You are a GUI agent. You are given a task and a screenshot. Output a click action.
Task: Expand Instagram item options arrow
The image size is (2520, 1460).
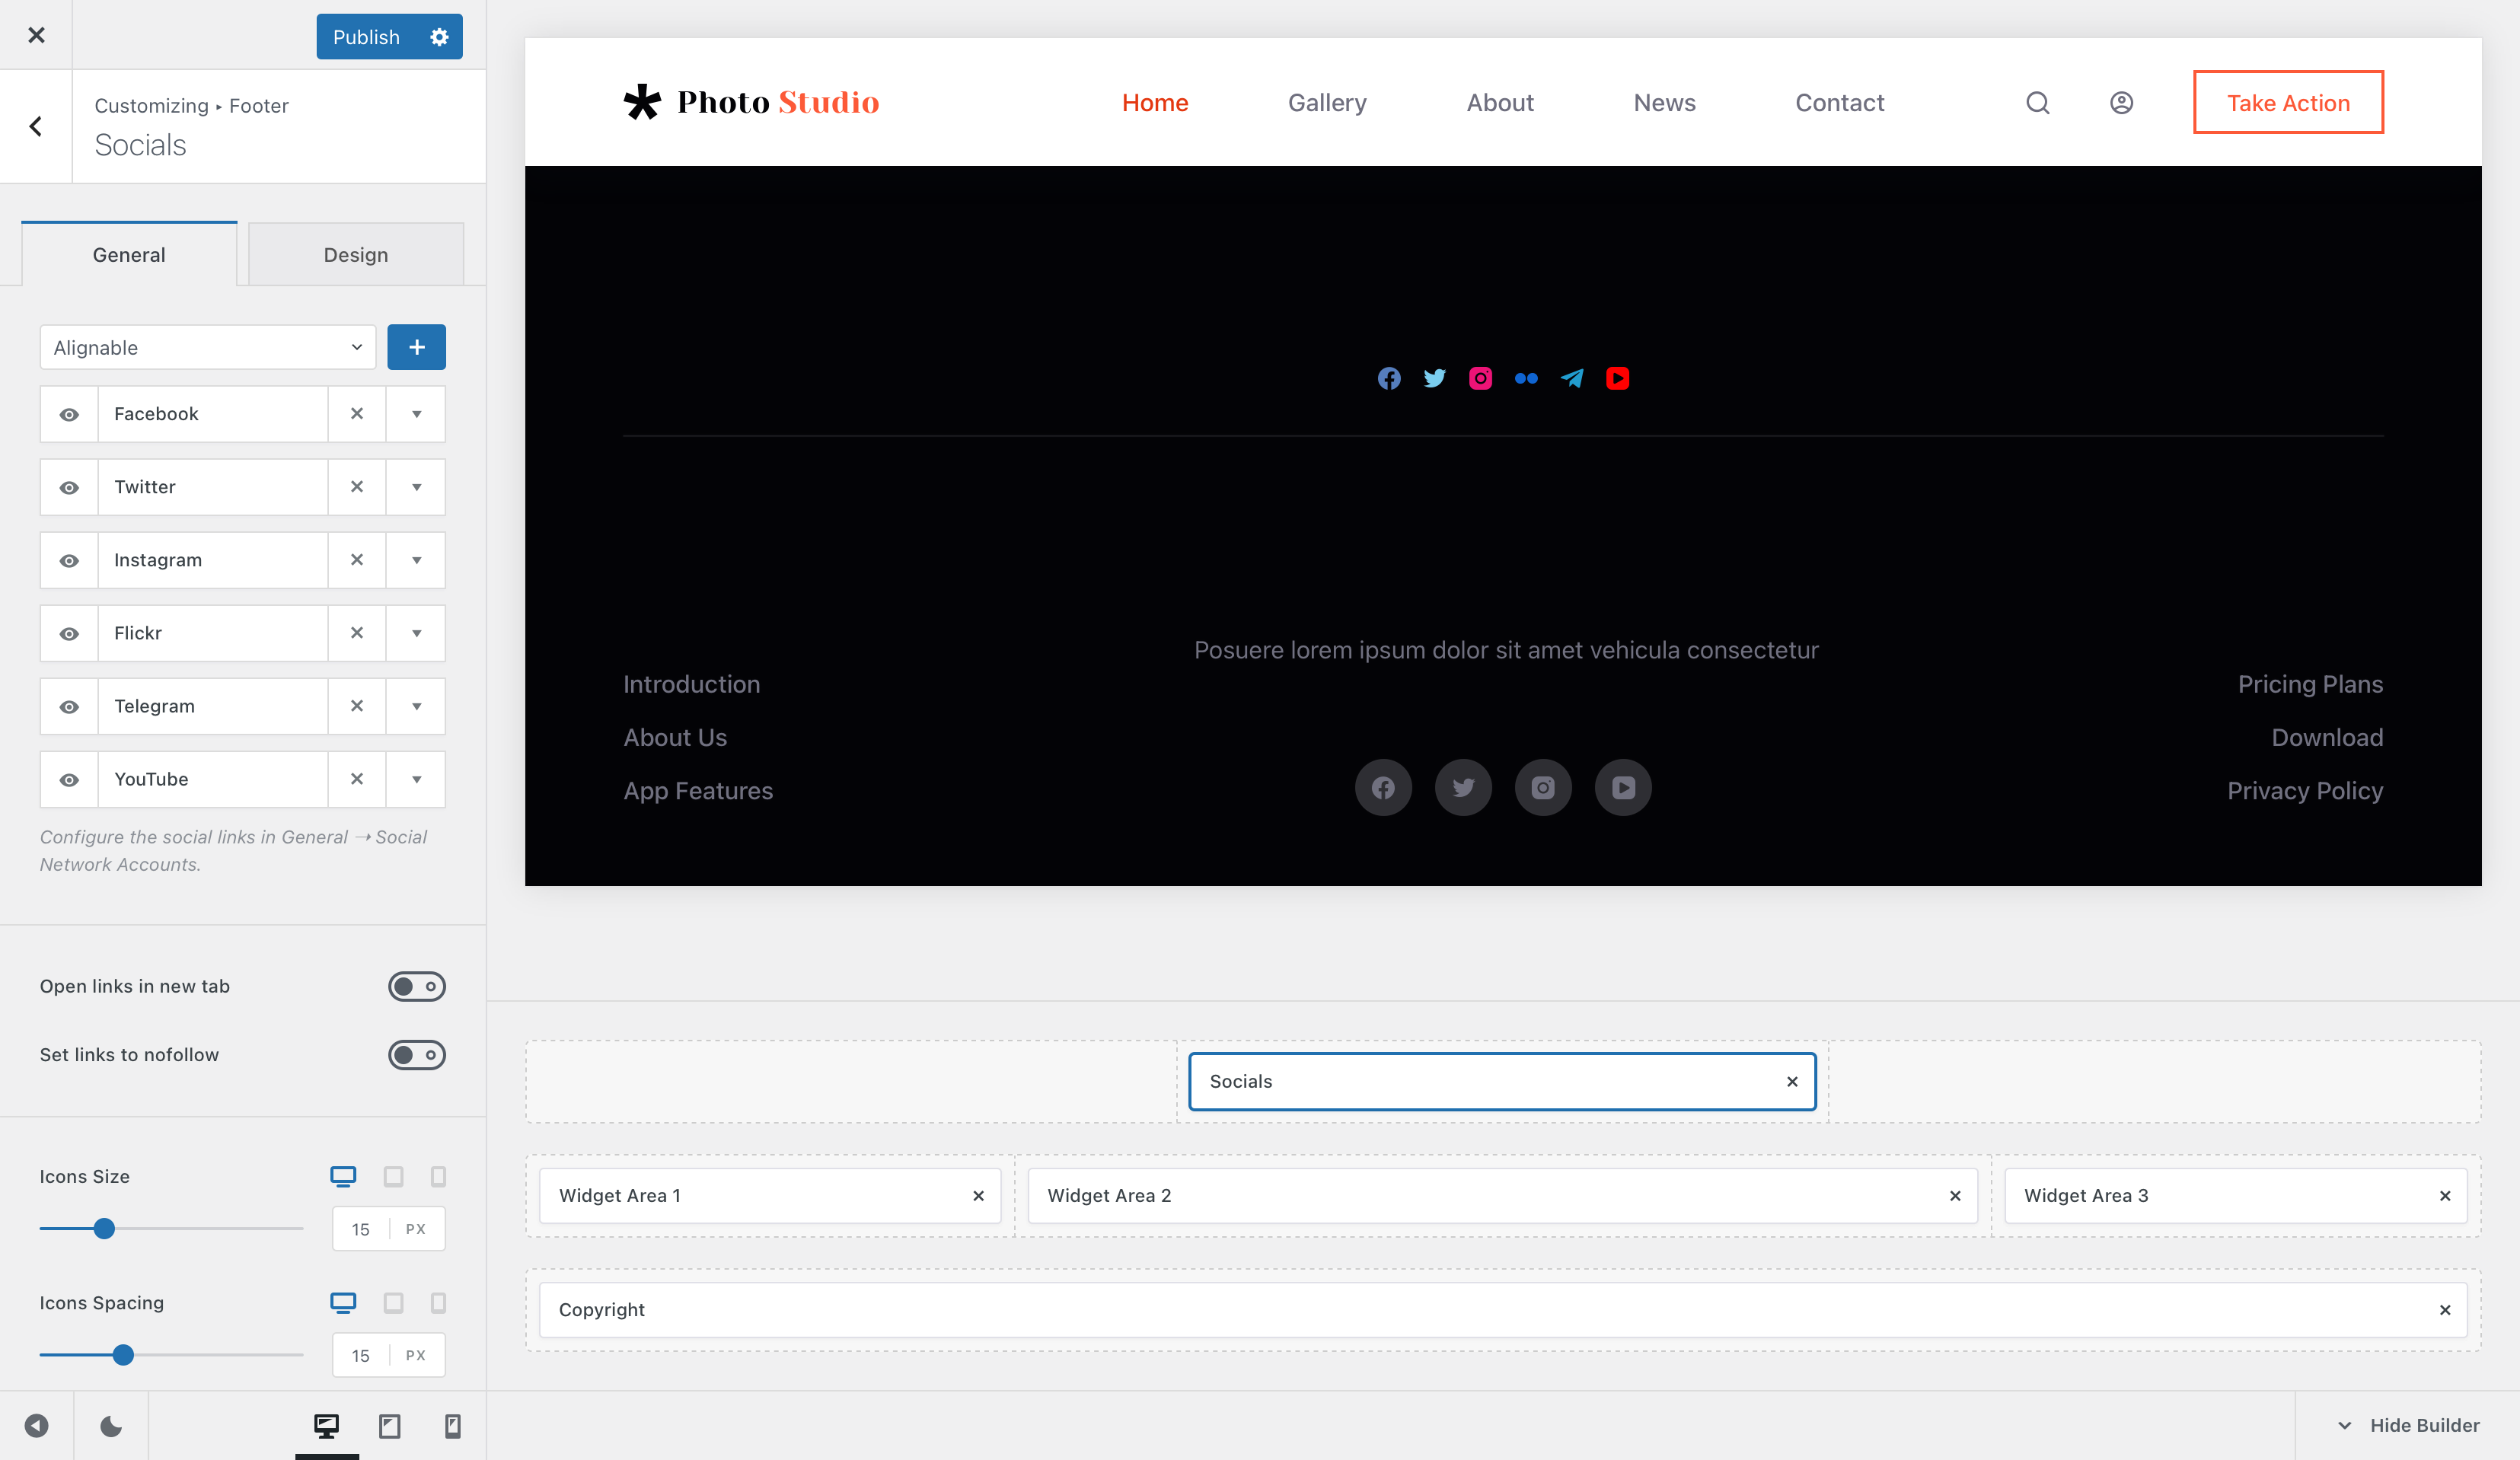[x=416, y=559]
